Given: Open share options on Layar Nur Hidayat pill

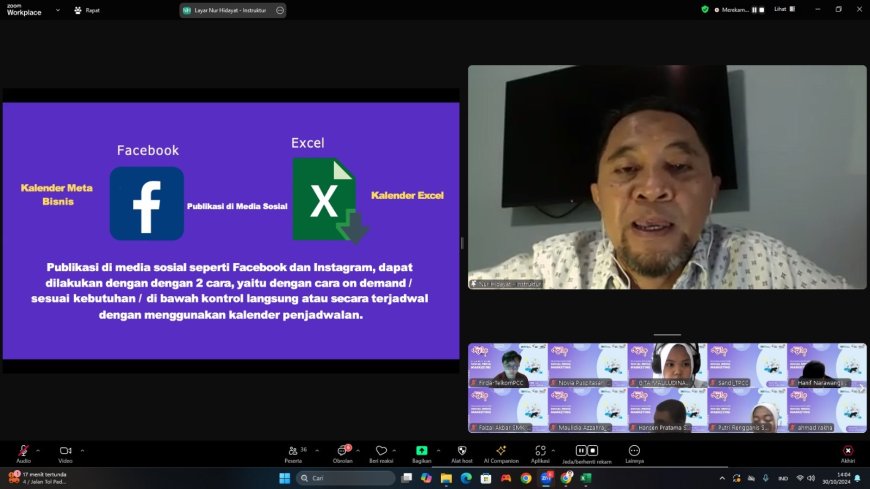Looking at the screenshot, I should [x=280, y=10].
